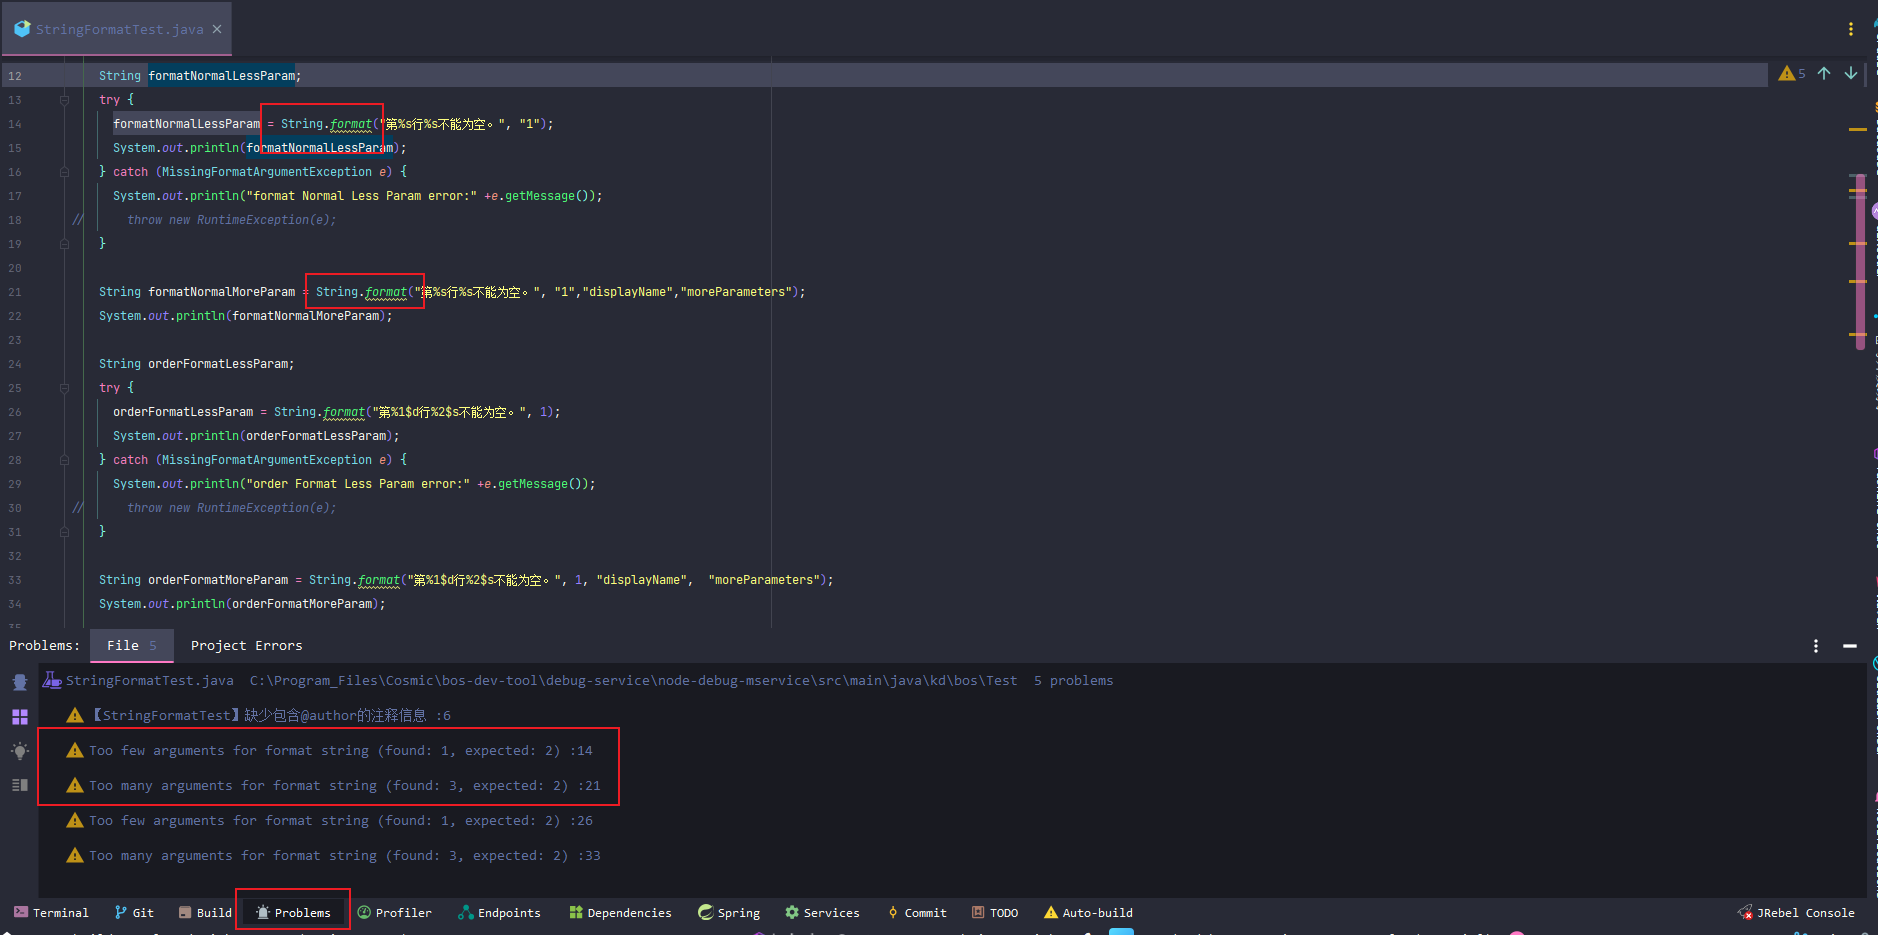Select the 'Too few arguments' warning at :14

(x=340, y=751)
